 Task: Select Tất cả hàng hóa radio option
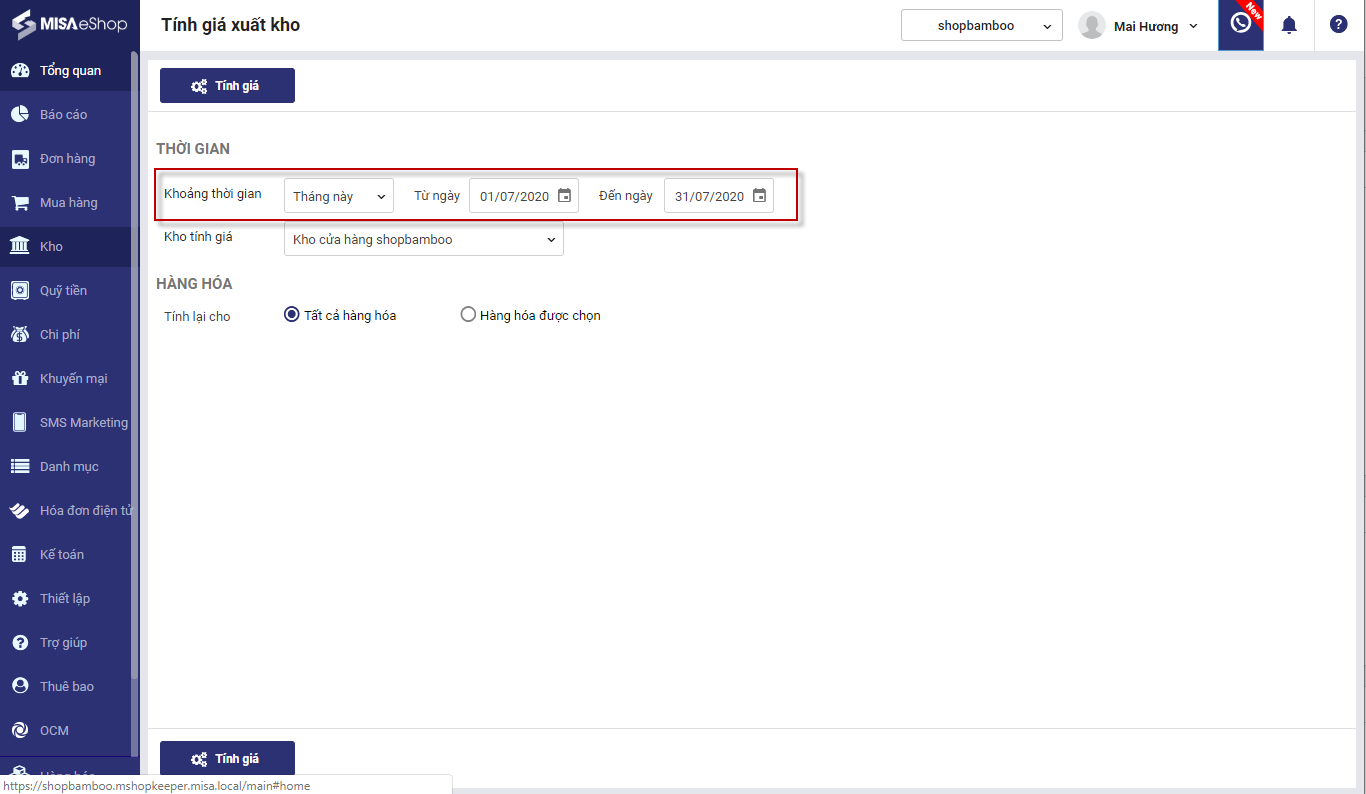click(x=292, y=315)
